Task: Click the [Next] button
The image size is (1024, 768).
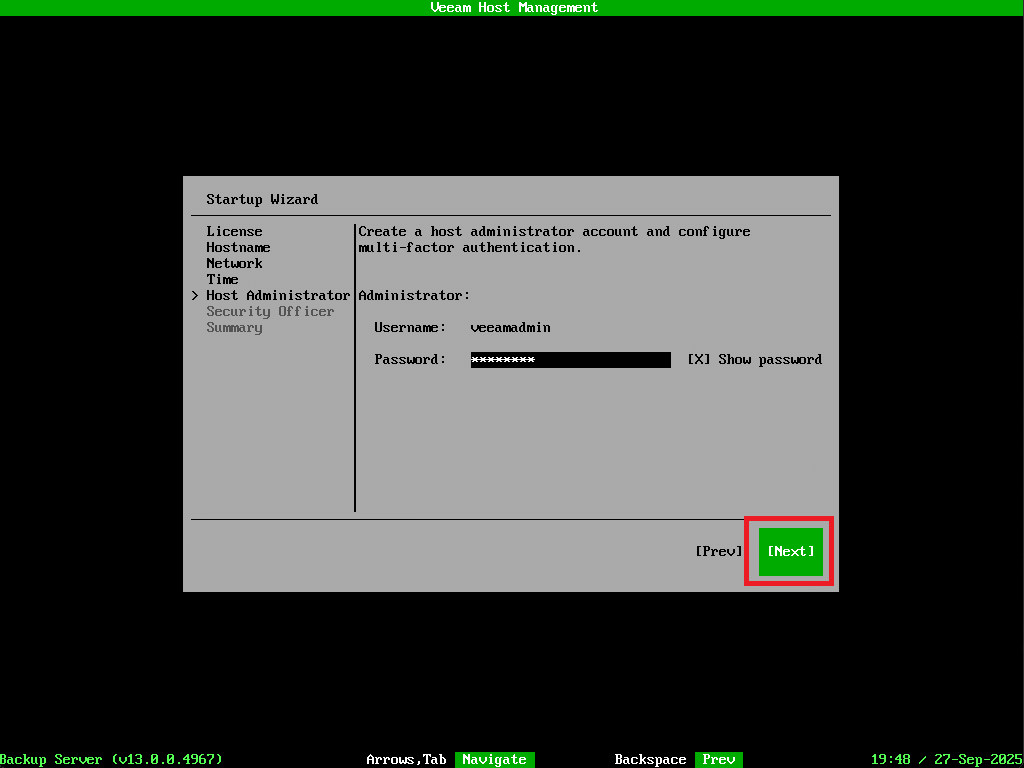Action: [x=790, y=551]
